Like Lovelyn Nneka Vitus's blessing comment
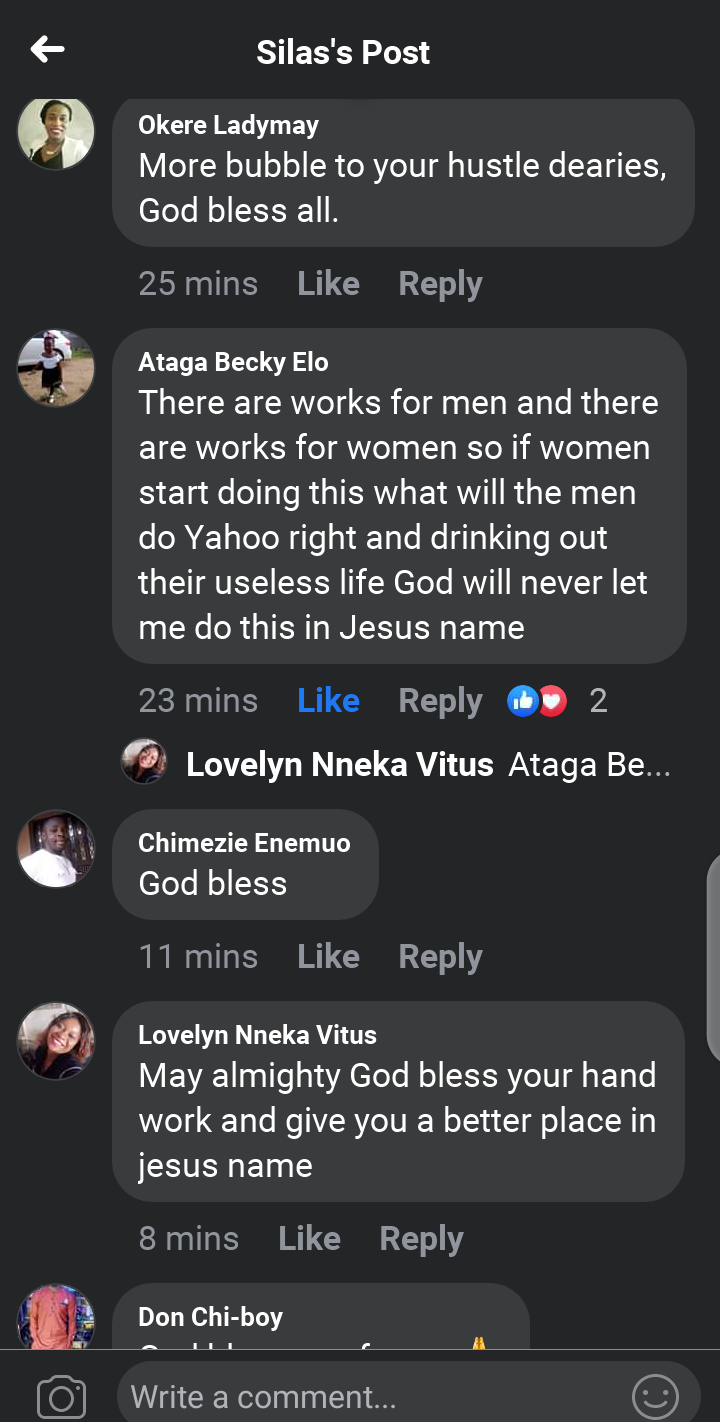This screenshot has height=1422, width=720. coord(309,1239)
